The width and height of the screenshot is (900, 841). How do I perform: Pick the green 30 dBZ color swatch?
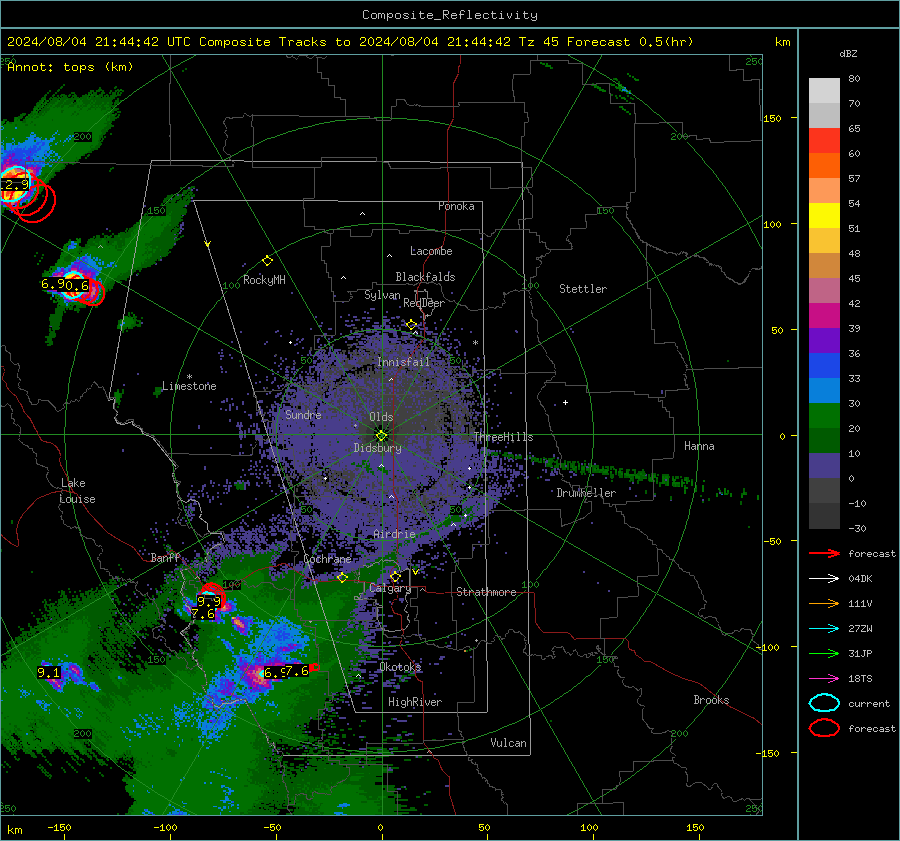(824, 416)
